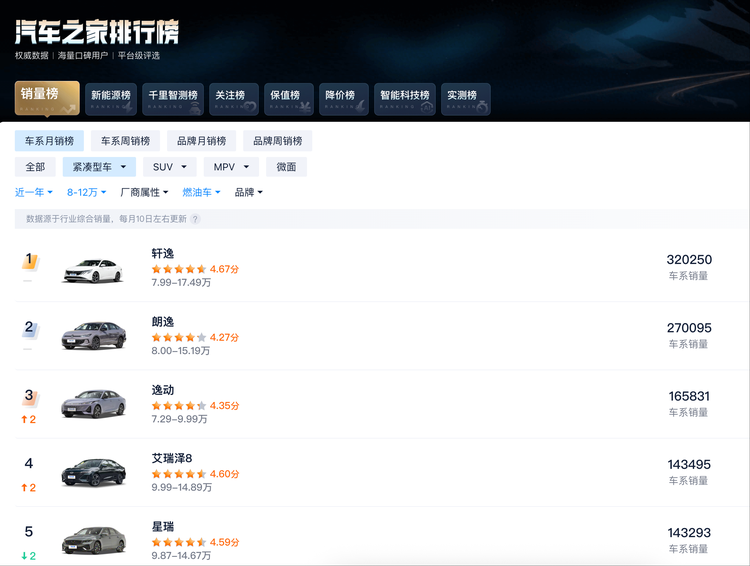This screenshot has width=750, height=566.
Task: Open the 汽车之家排行榜 logo title
Action: (x=97, y=32)
